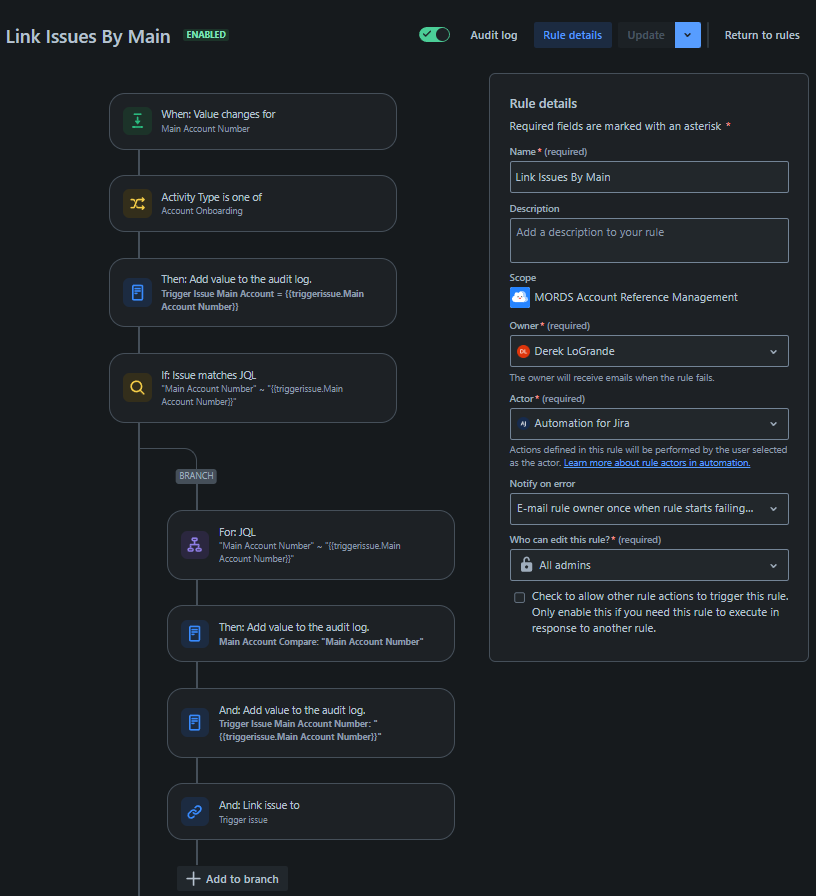The height and width of the screenshot is (896, 816).
Task: Open the Actor dropdown
Action: [649, 424]
